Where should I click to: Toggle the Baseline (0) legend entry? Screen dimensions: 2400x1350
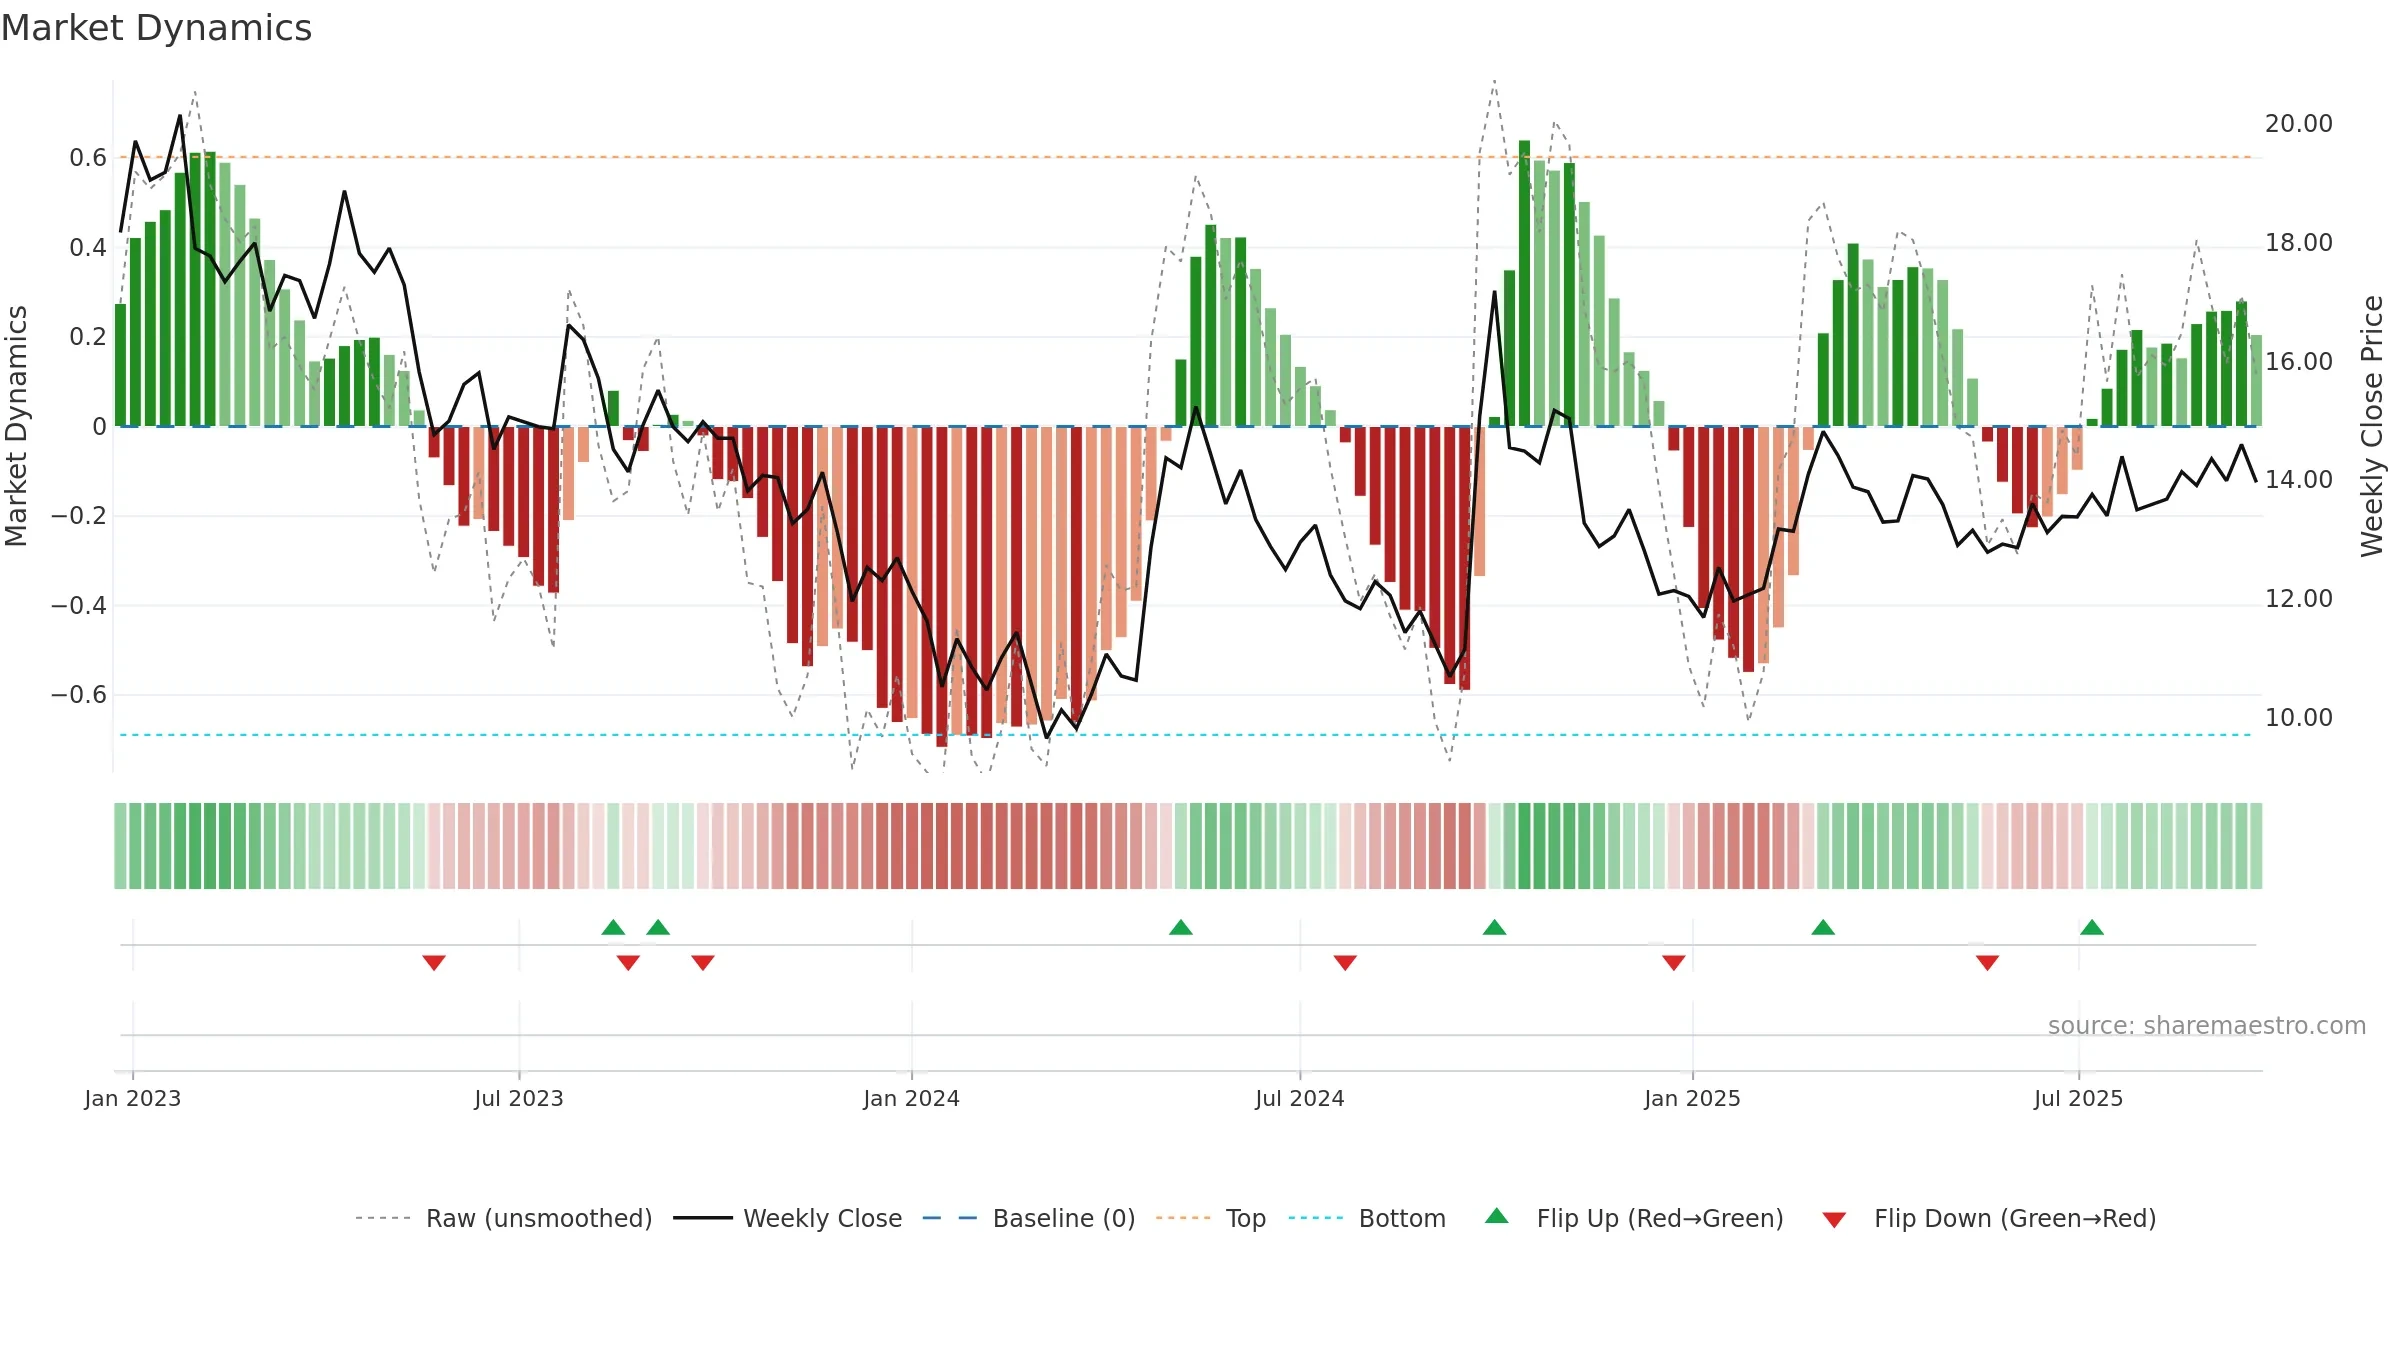[1029, 1218]
